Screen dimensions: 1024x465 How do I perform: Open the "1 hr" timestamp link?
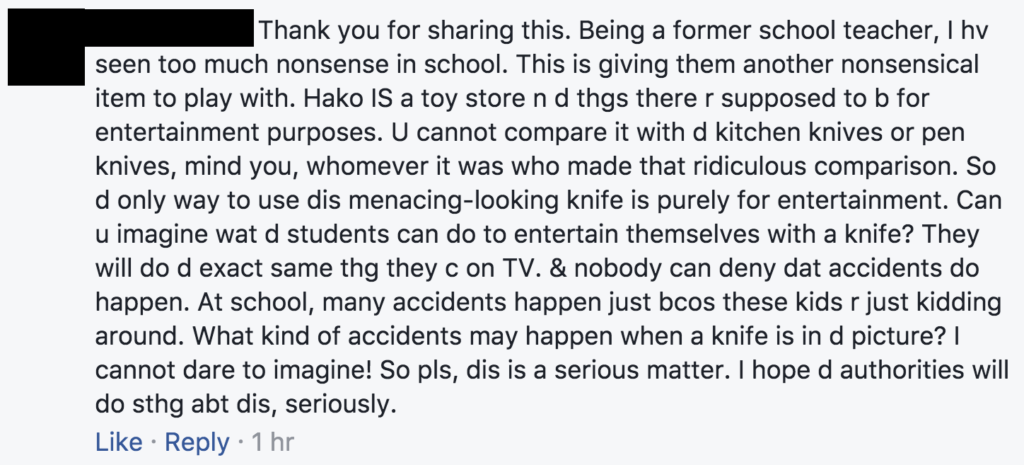(272, 442)
